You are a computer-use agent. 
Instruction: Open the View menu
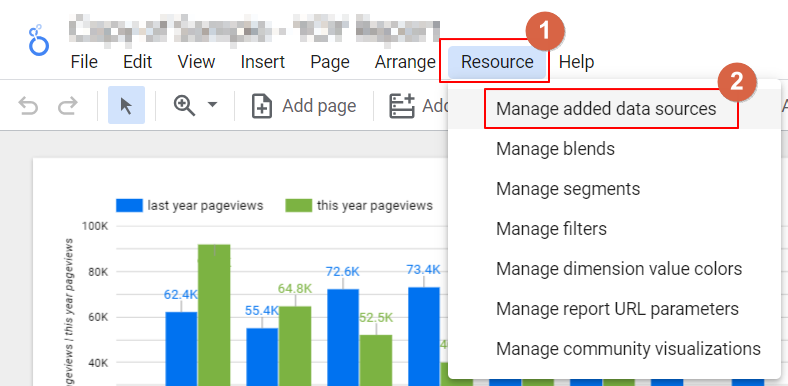pyautogui.click(x=196, y=62)
